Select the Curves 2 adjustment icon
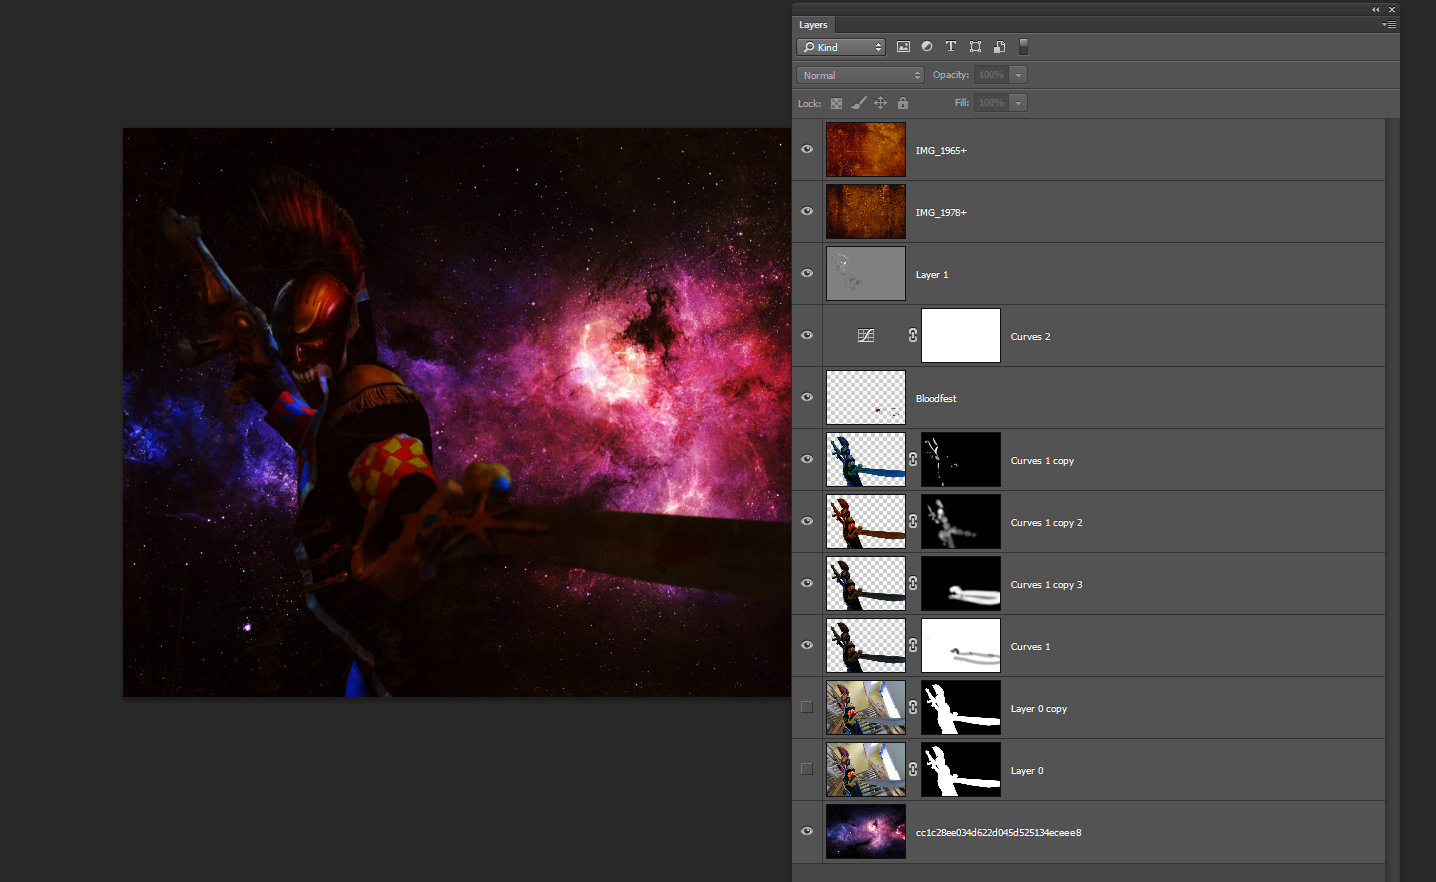Screen dimensions: 1436x882 [866, 336]
